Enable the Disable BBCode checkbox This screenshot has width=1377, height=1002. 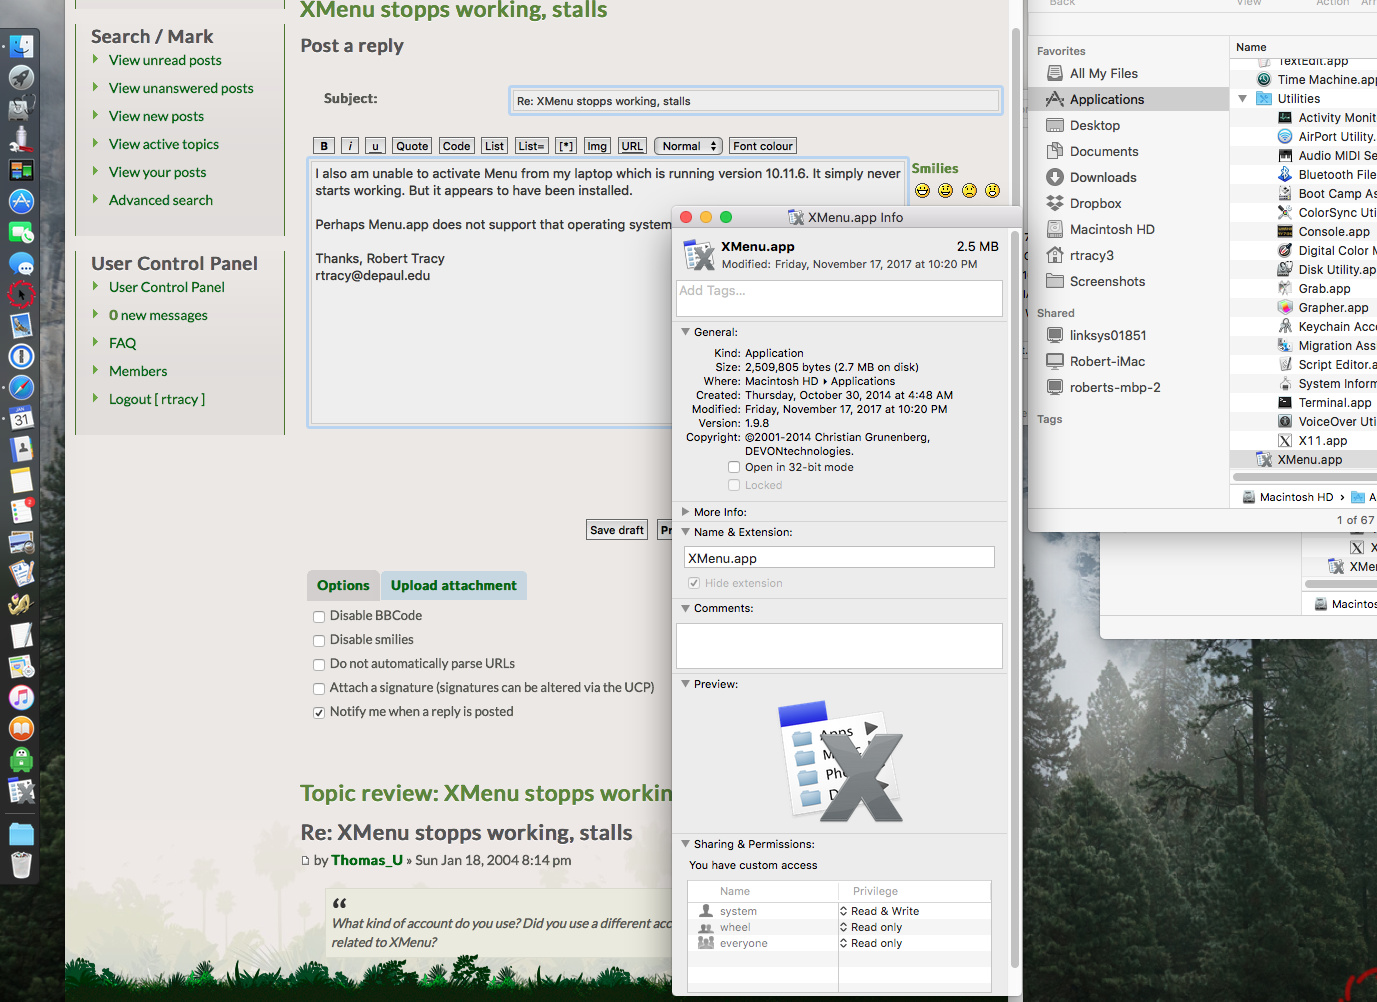coord(319,615)
